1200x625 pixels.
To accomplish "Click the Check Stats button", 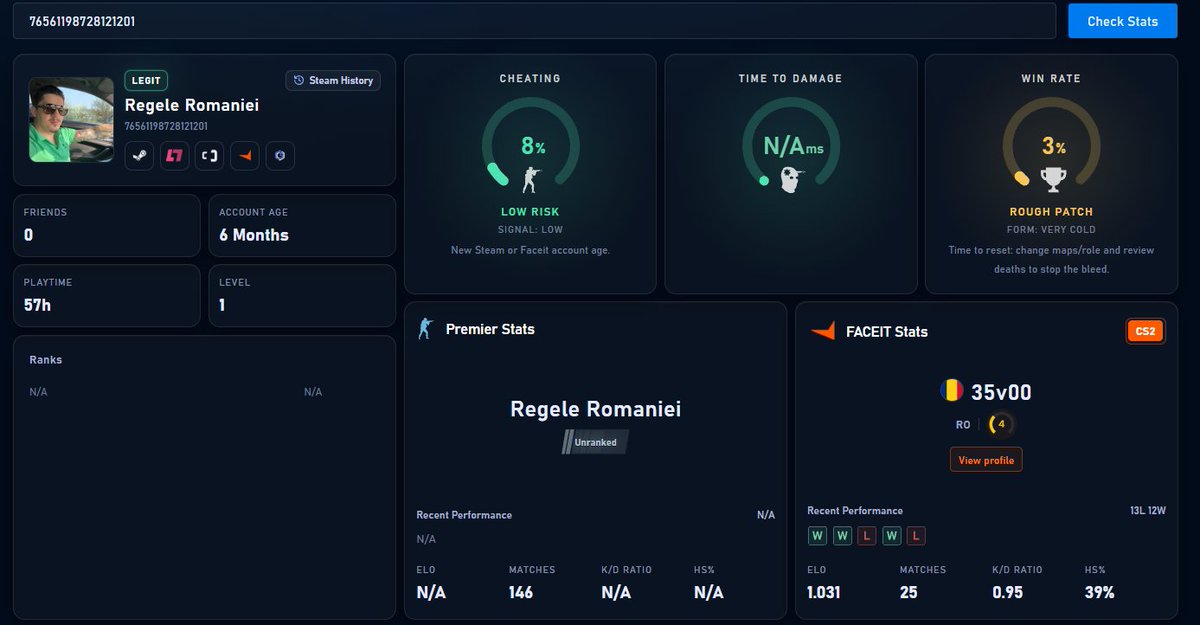I will point(1122,21).
